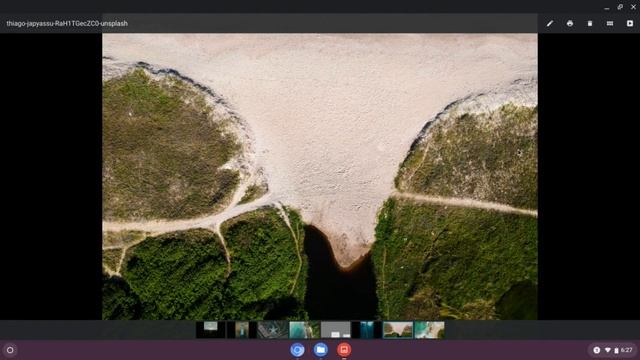Click the red Gallery app shelf icon
This screenshot has width=640, height=360.
[344, 350]
